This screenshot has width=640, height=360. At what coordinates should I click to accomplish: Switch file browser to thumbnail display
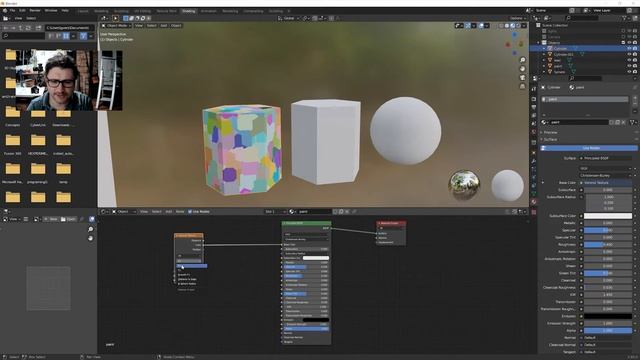[x=66, y=36]
